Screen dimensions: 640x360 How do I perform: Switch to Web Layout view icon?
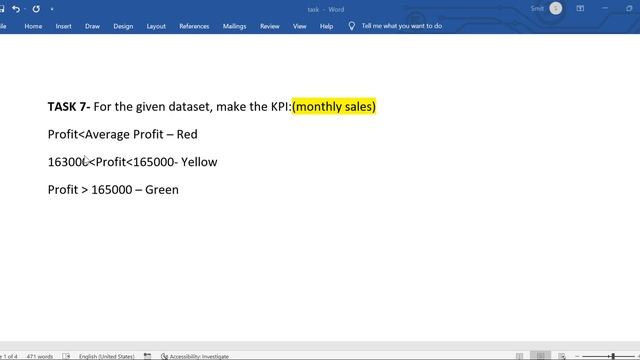tap(562, 356)
